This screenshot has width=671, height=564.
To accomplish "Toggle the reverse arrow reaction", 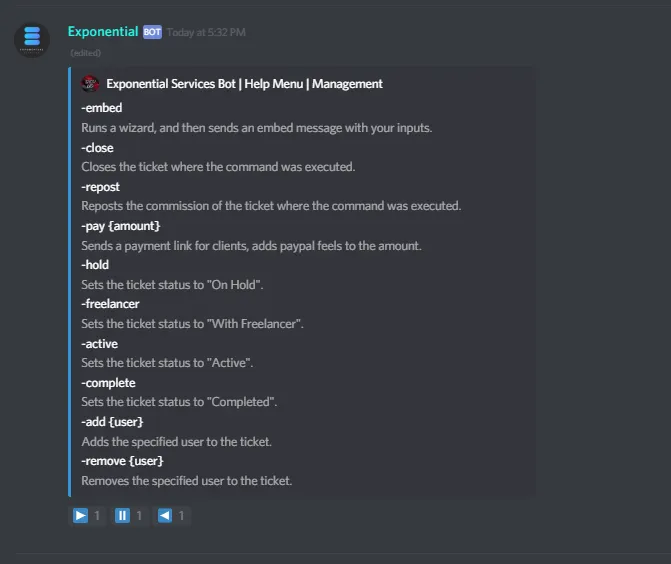I will click(171, 516).
